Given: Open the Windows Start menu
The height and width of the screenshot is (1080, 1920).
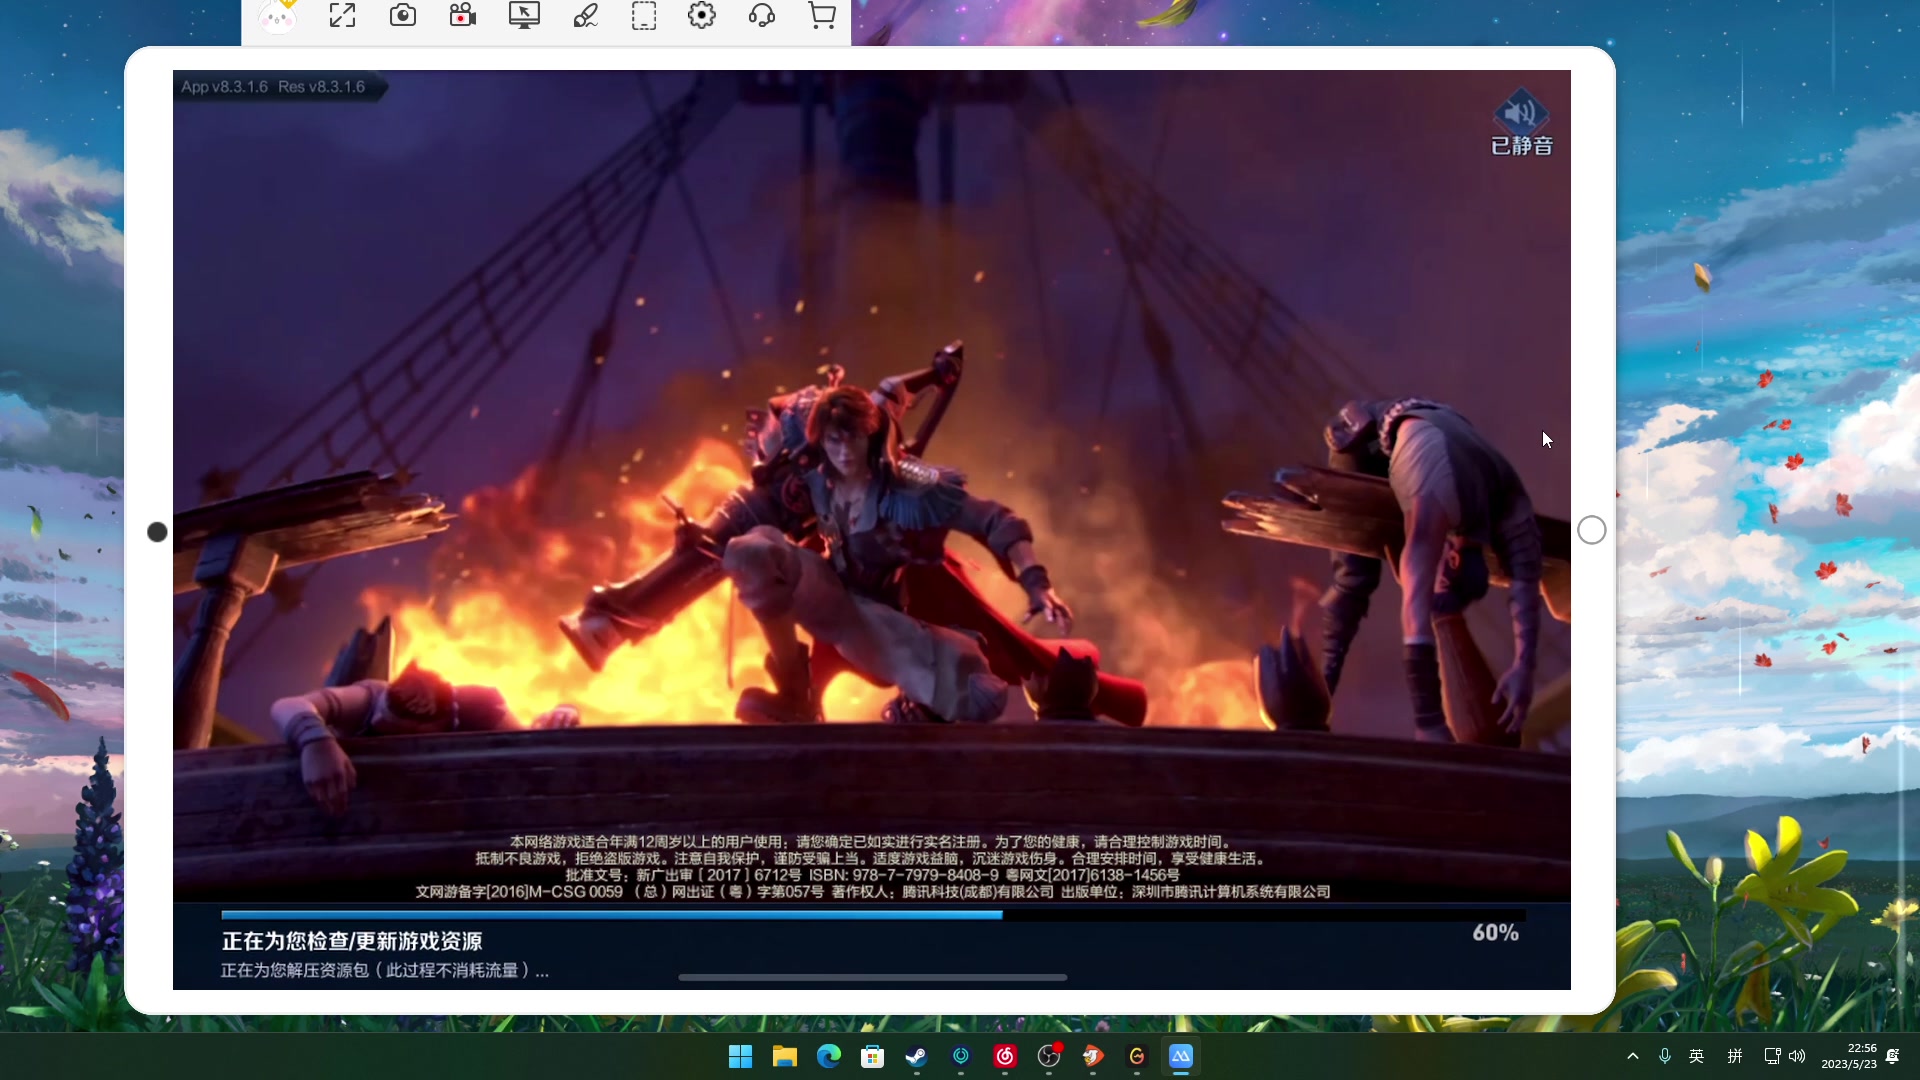Looking at the screenshot, I should click(x=740, y=1056).
